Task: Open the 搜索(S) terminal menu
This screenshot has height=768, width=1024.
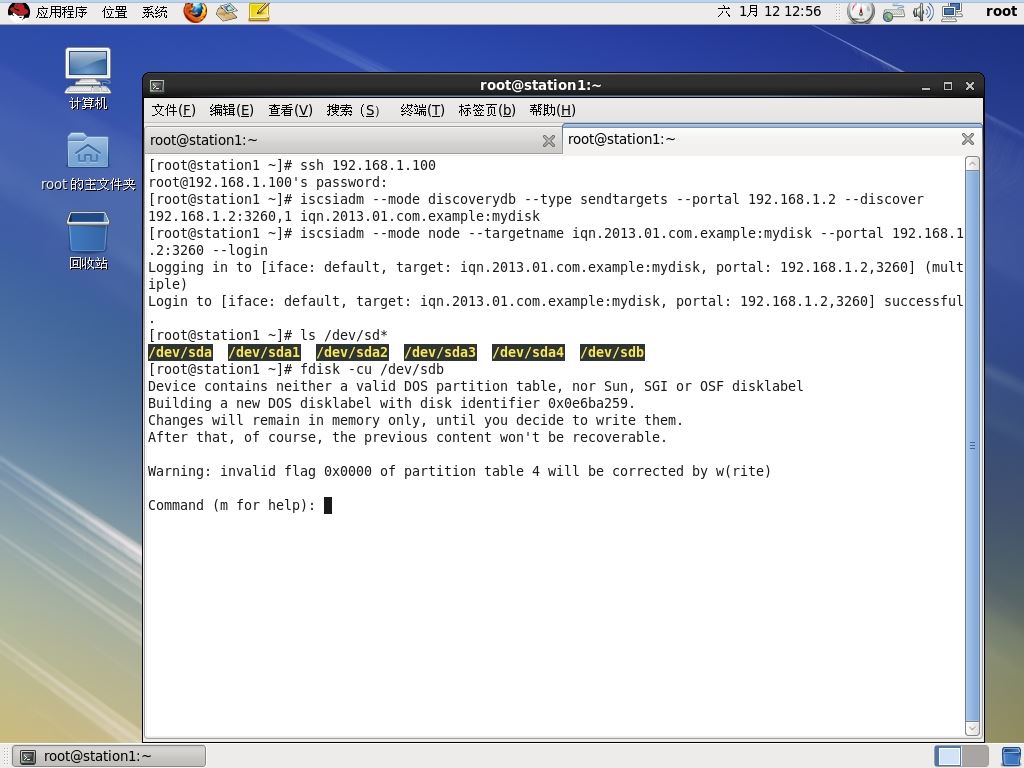Action: pos(353,110)
